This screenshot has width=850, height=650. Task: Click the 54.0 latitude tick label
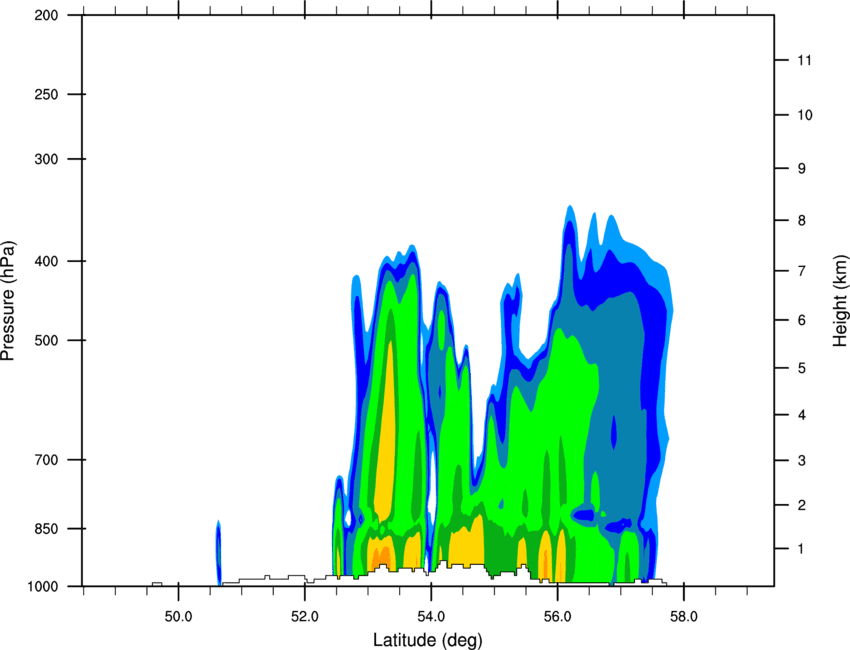tap(431, 617)
